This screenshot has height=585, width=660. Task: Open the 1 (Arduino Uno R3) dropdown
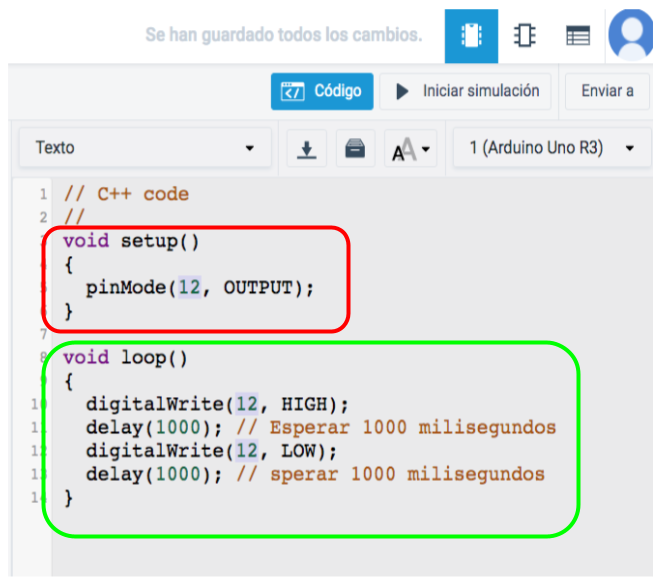[x=551, y=148]
